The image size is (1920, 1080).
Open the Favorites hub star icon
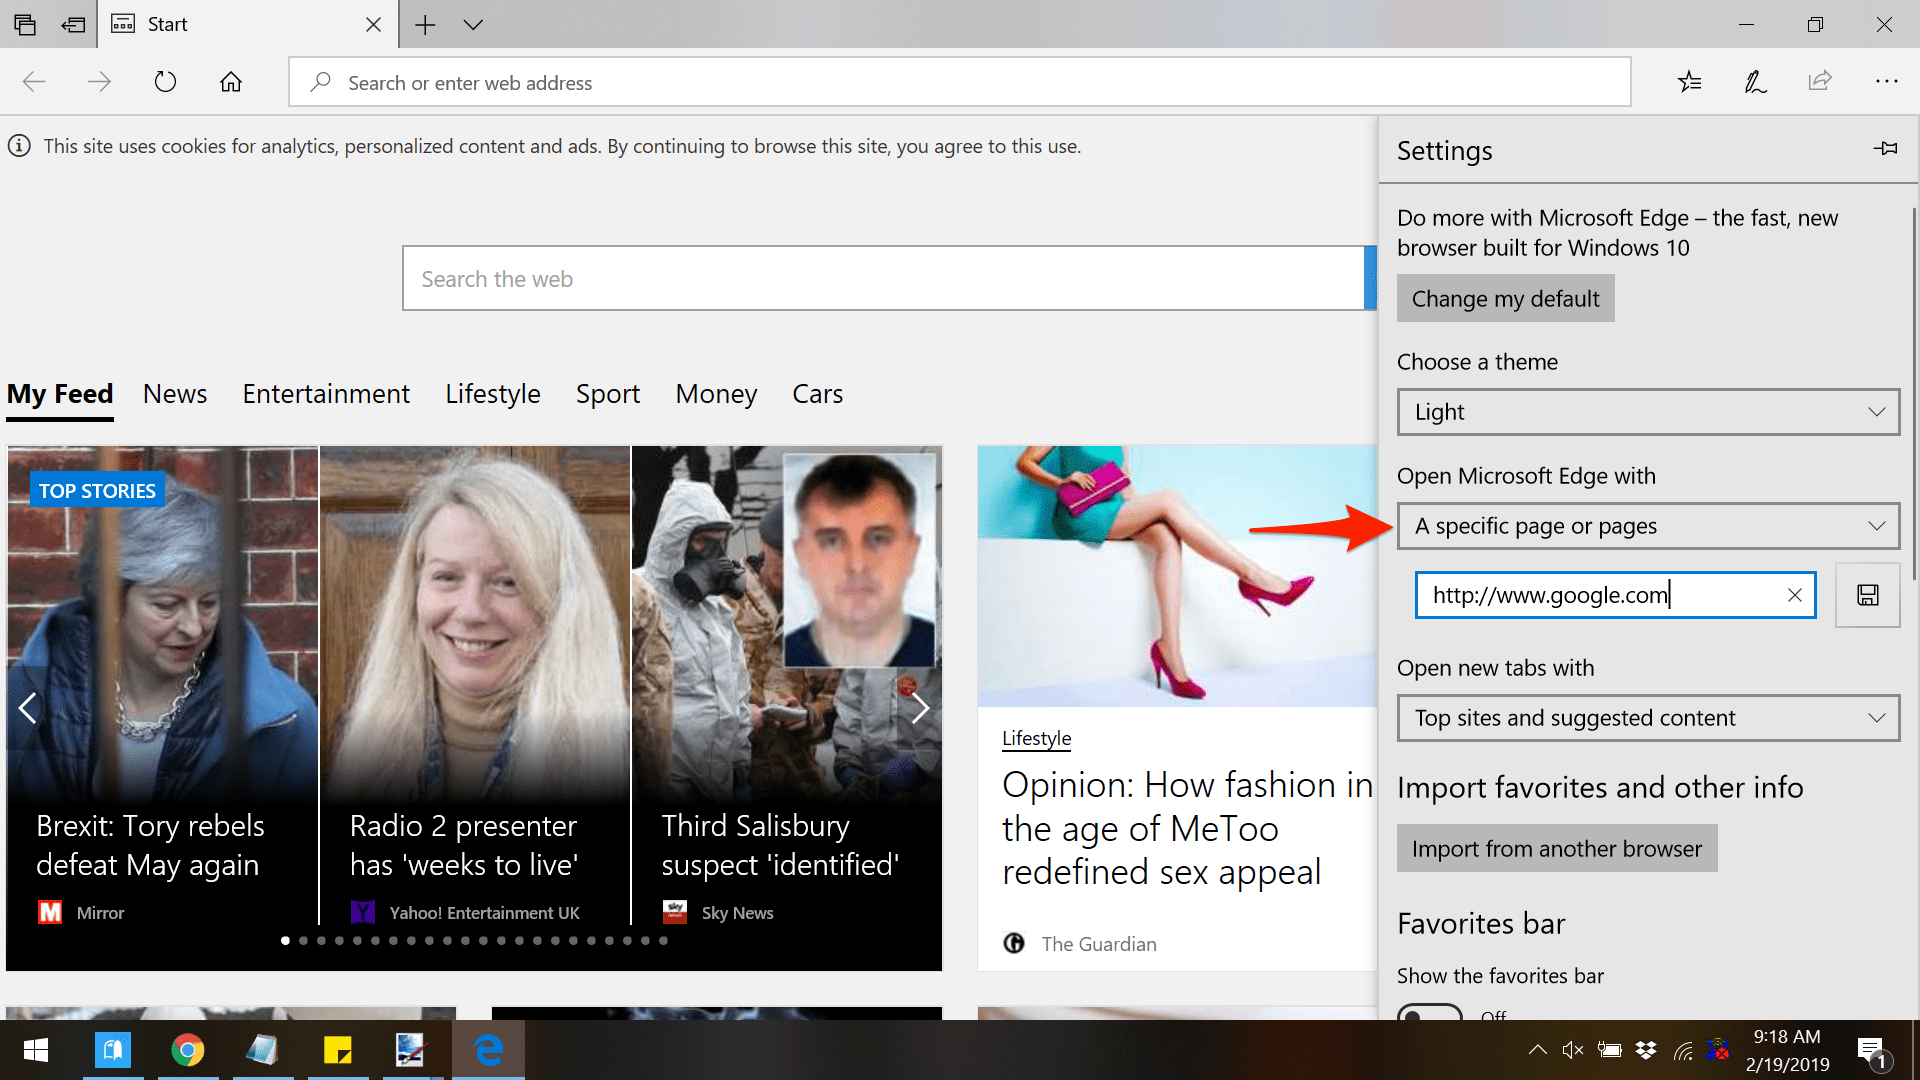point(1689,82)
